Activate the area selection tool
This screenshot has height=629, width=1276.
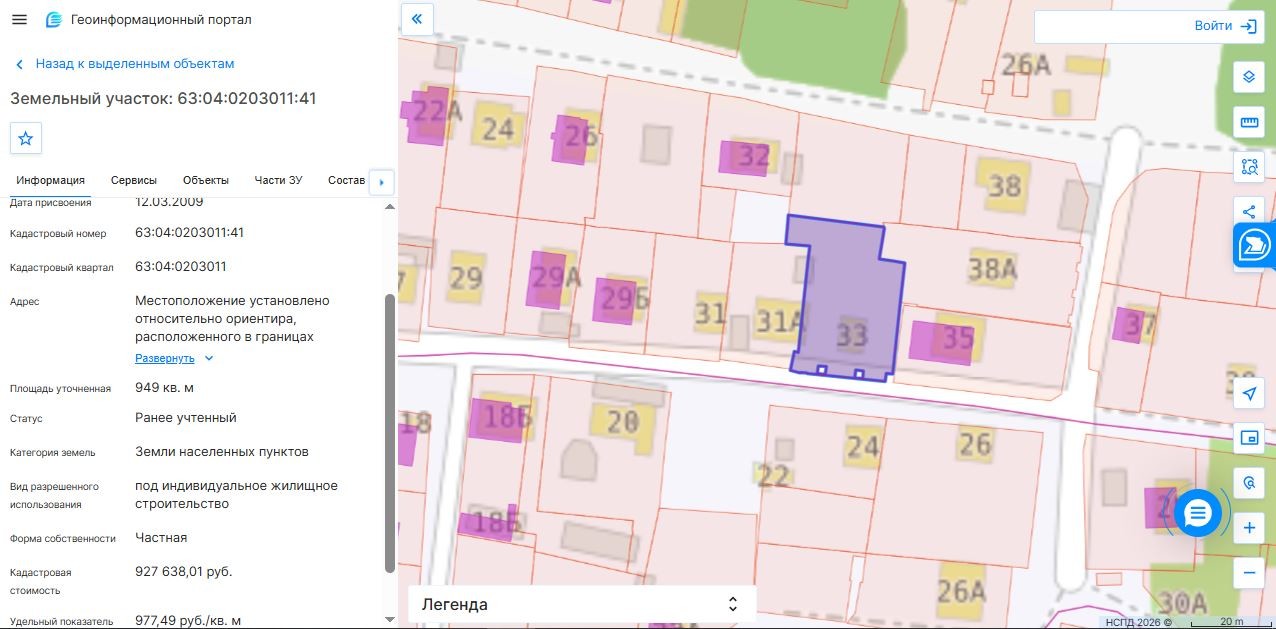(1248, 166)
